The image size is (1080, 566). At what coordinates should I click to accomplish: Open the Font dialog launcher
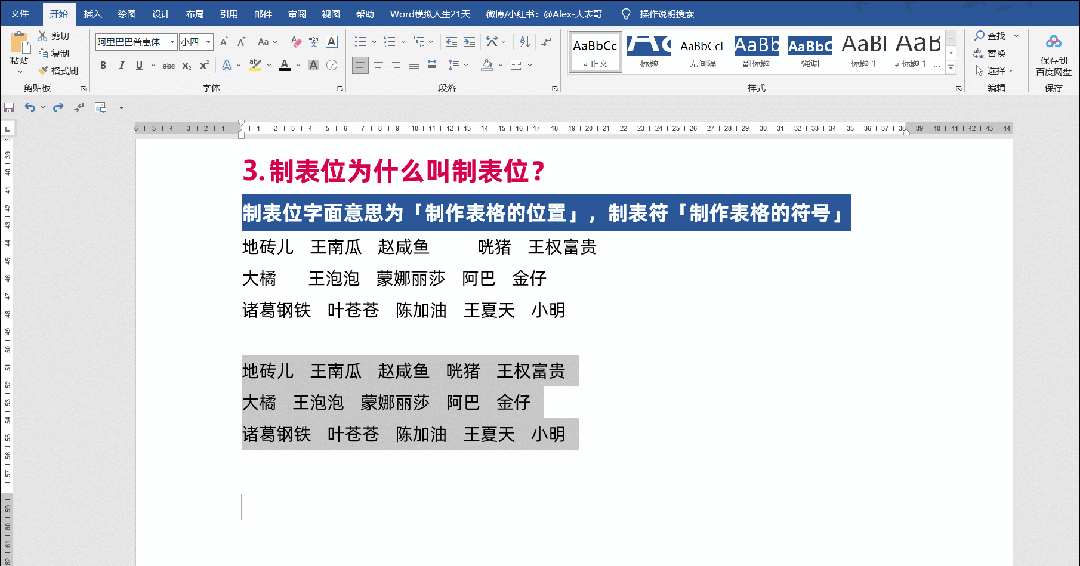coord(340,88)
